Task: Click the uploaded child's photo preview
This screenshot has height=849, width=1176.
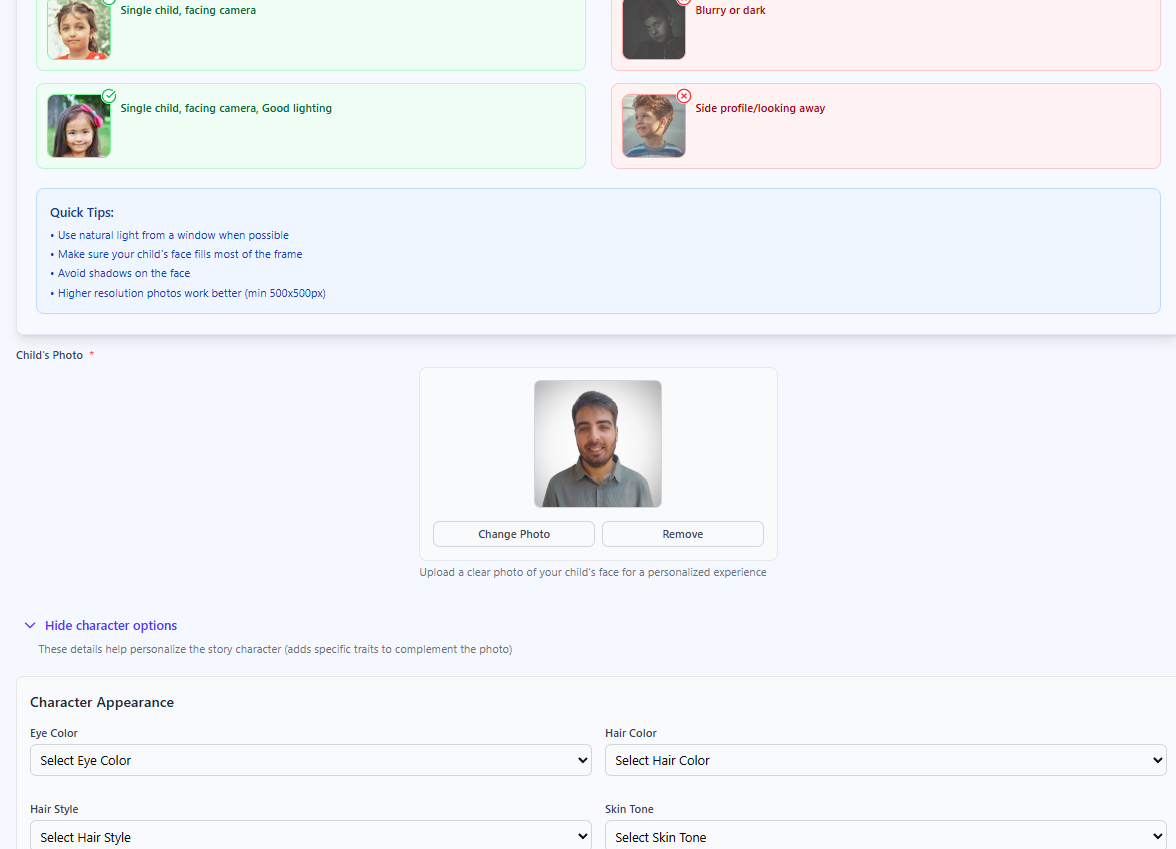Action: pos(597,443)
